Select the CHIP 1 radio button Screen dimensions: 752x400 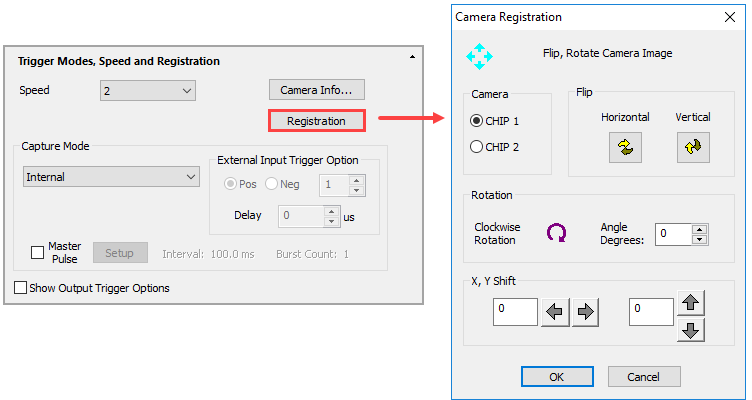pos(477,121)
